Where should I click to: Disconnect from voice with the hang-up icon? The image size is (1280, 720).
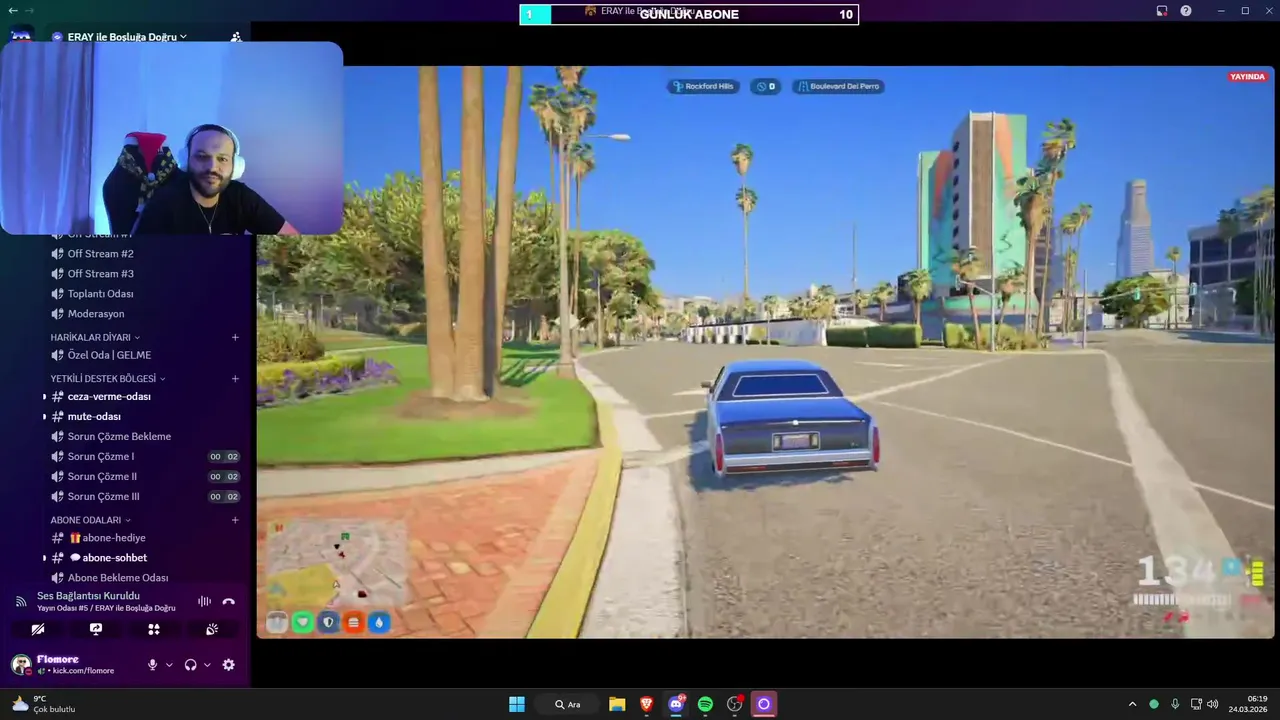click(228, 601)
